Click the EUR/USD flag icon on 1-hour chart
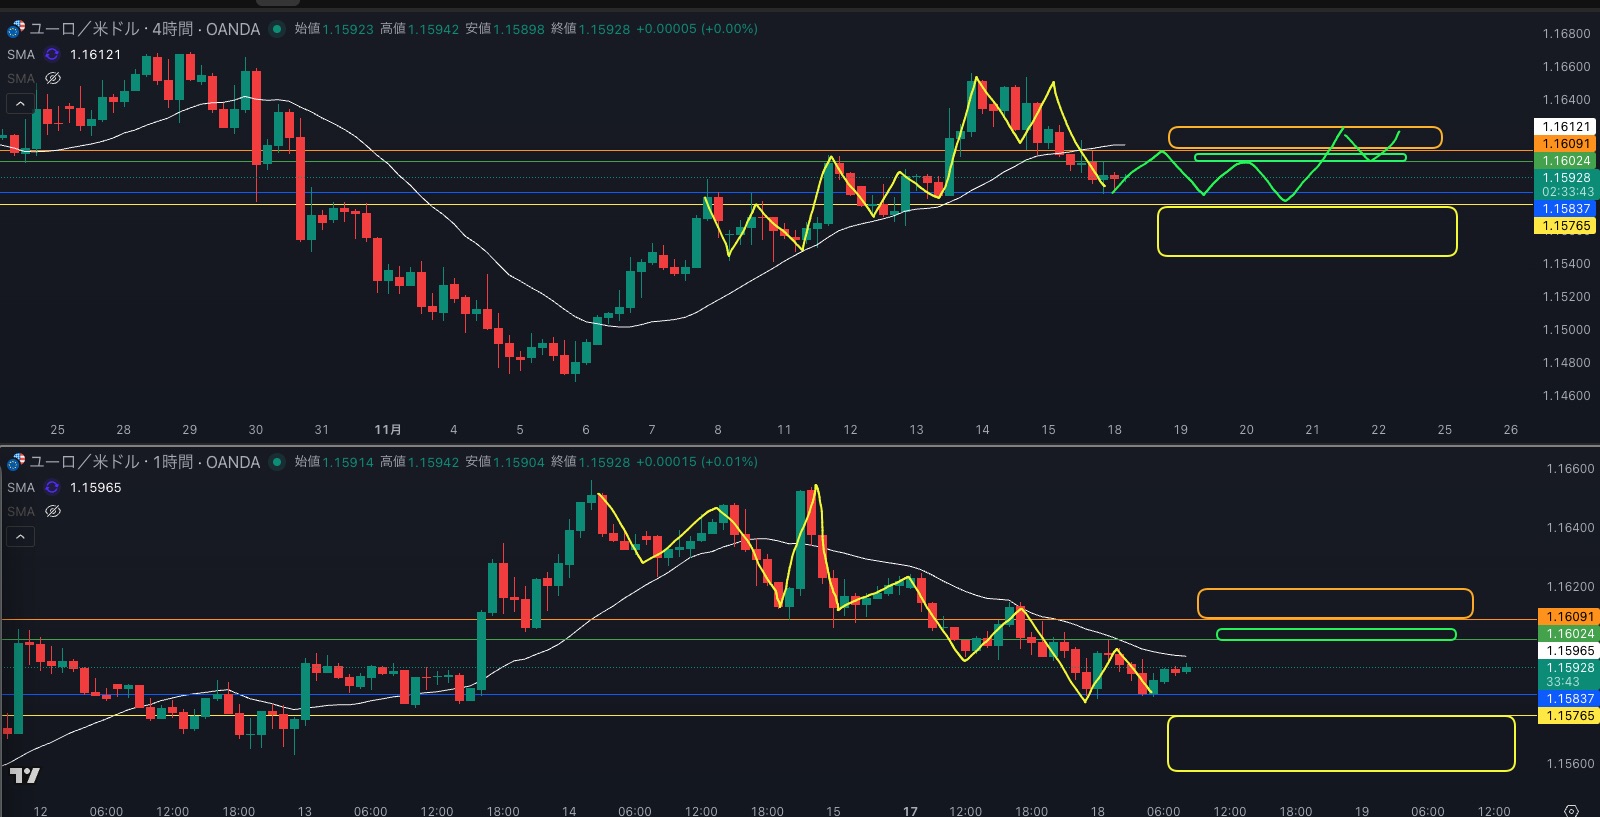Viewport: 1600px width, 817px height. coord(16,462)
